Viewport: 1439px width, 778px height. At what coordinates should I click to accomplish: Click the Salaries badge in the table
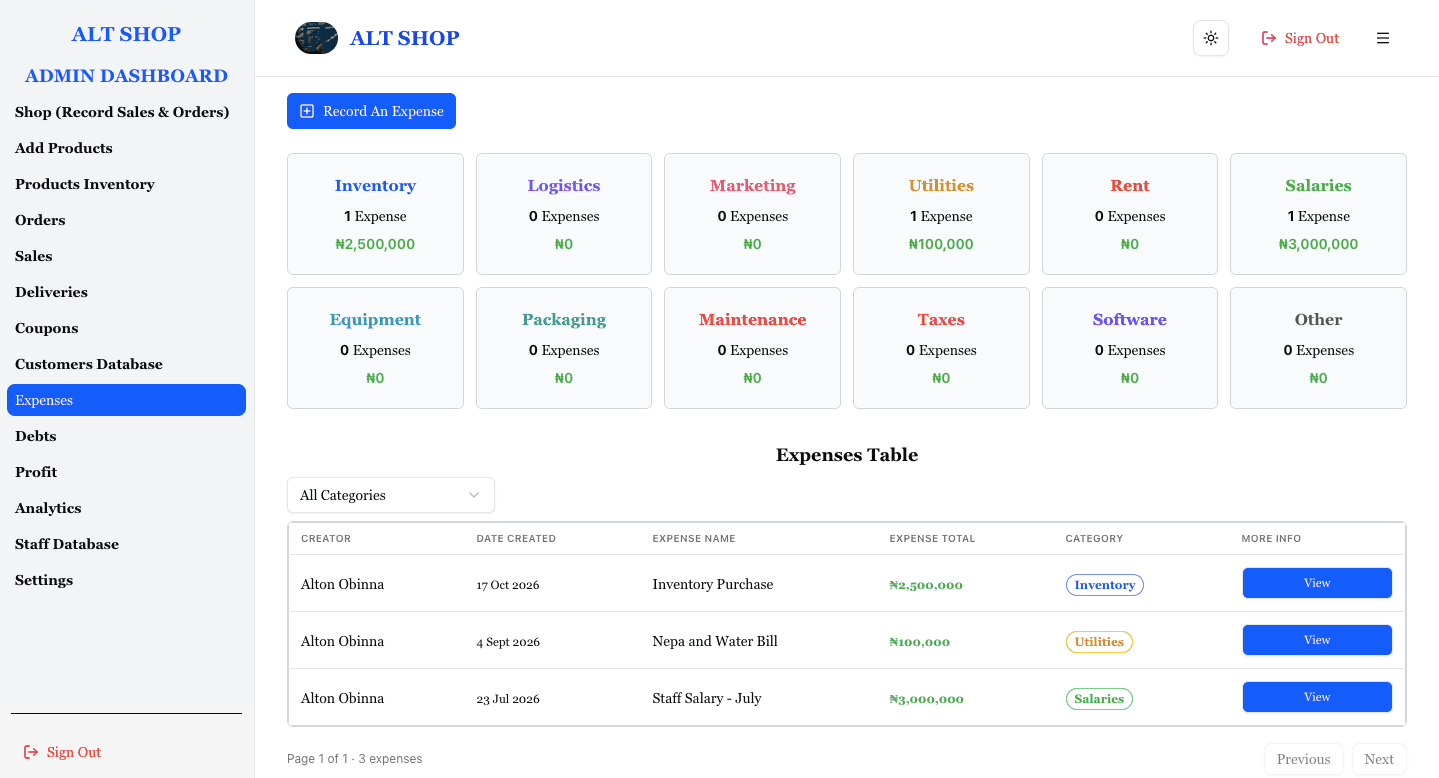1099,699
